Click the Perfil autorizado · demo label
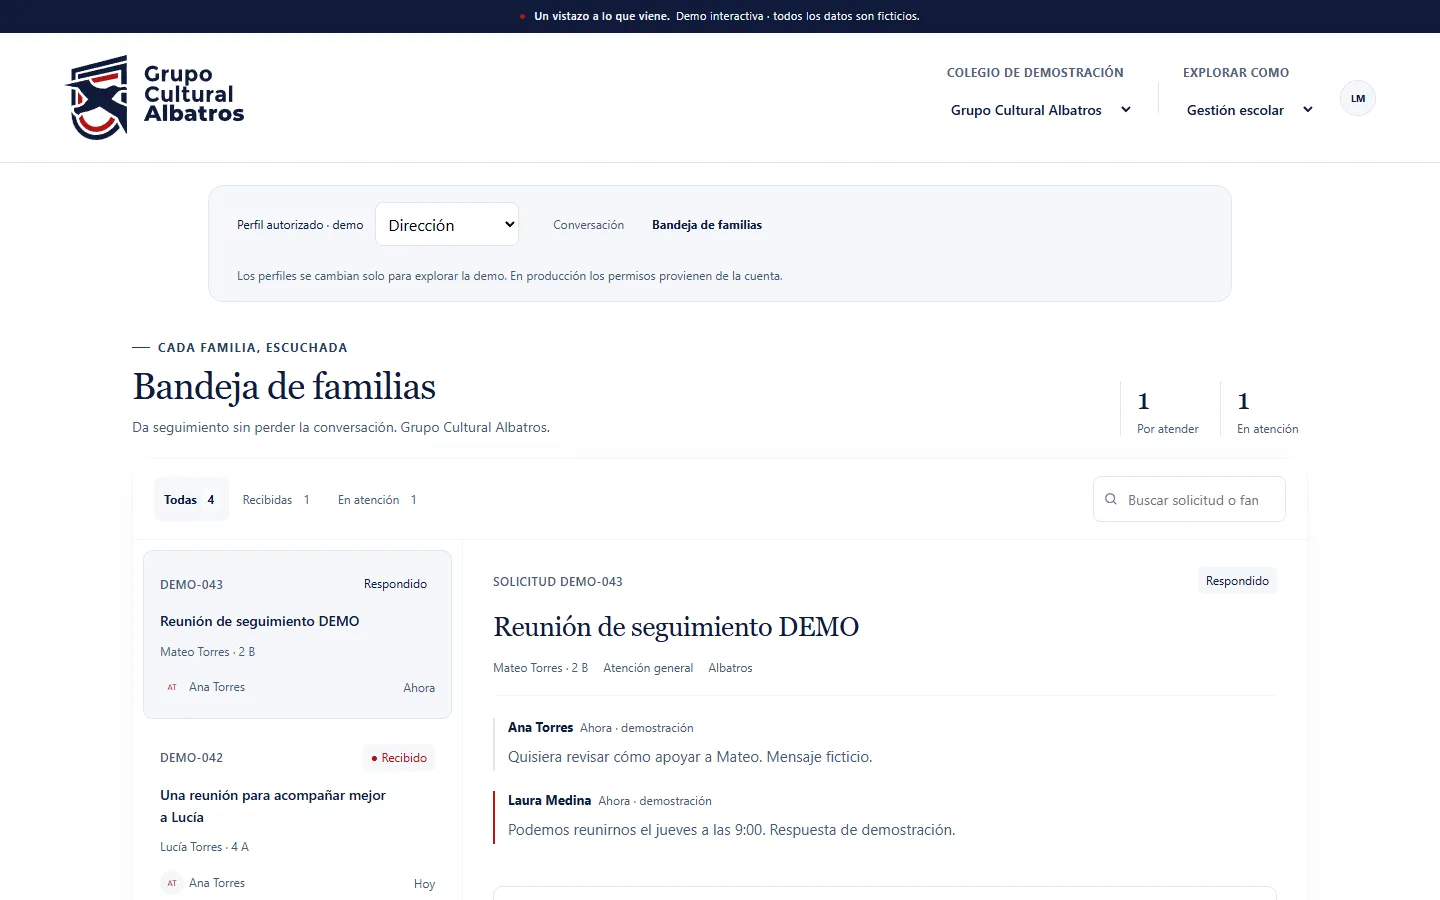 (300, 225)
